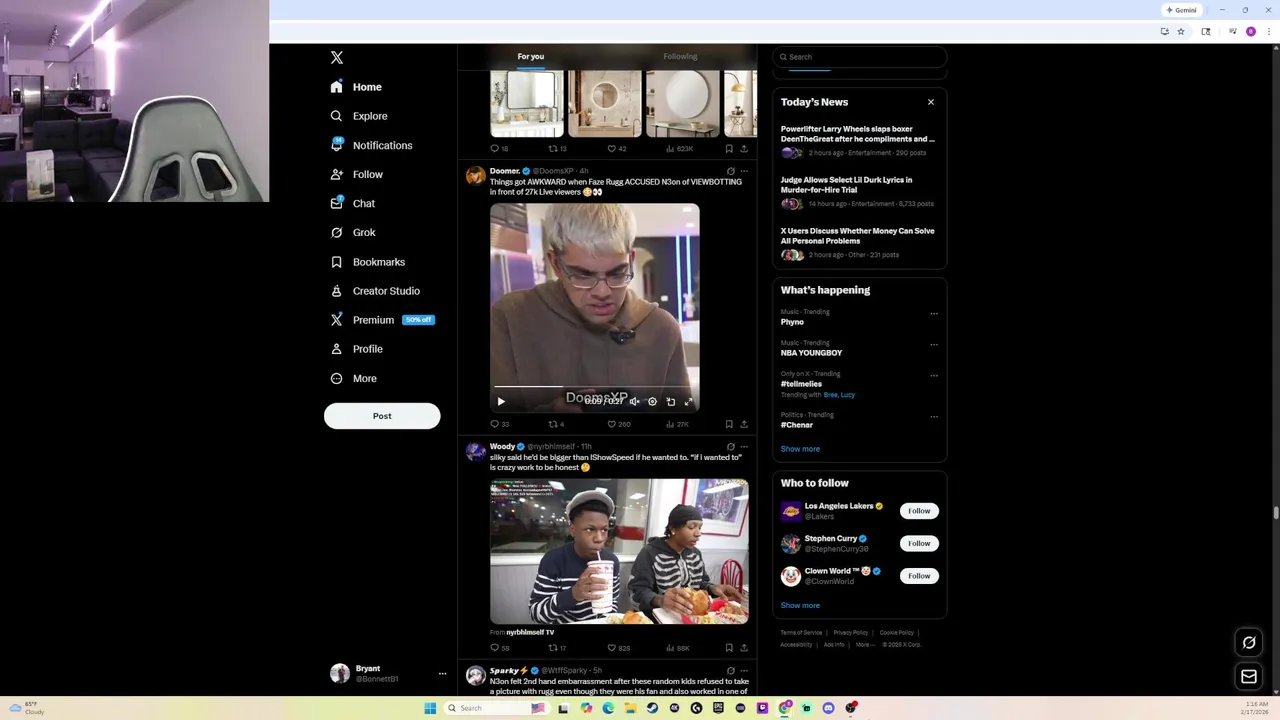Bookmark the Woody post

coord(729,648)
